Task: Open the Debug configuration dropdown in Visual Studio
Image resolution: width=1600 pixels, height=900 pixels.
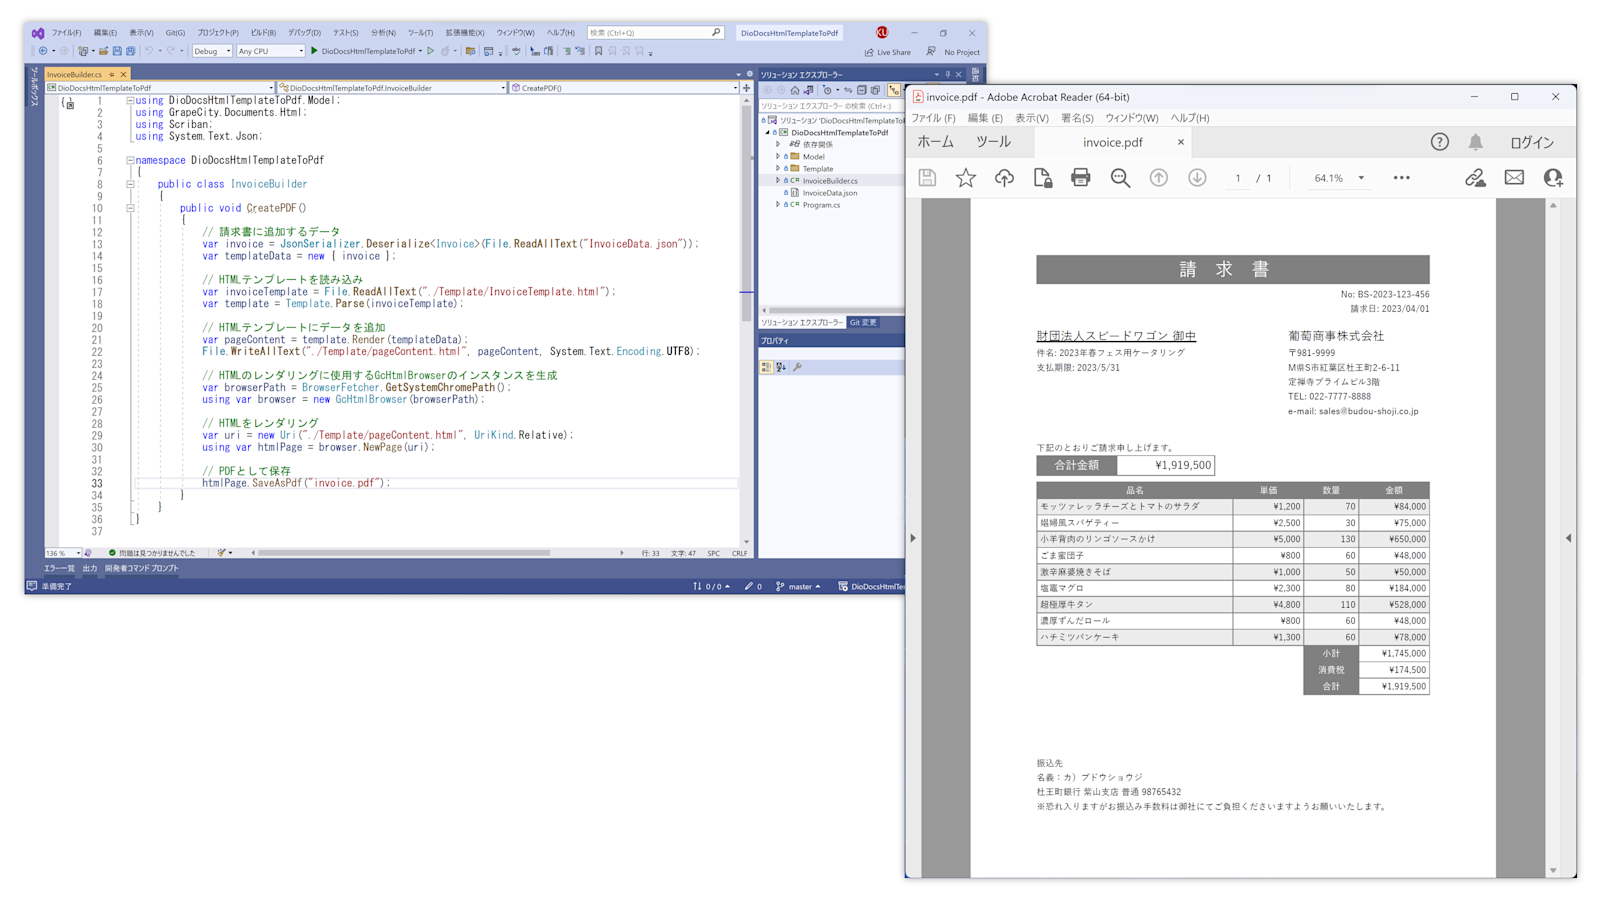Action: coord(212,51)
